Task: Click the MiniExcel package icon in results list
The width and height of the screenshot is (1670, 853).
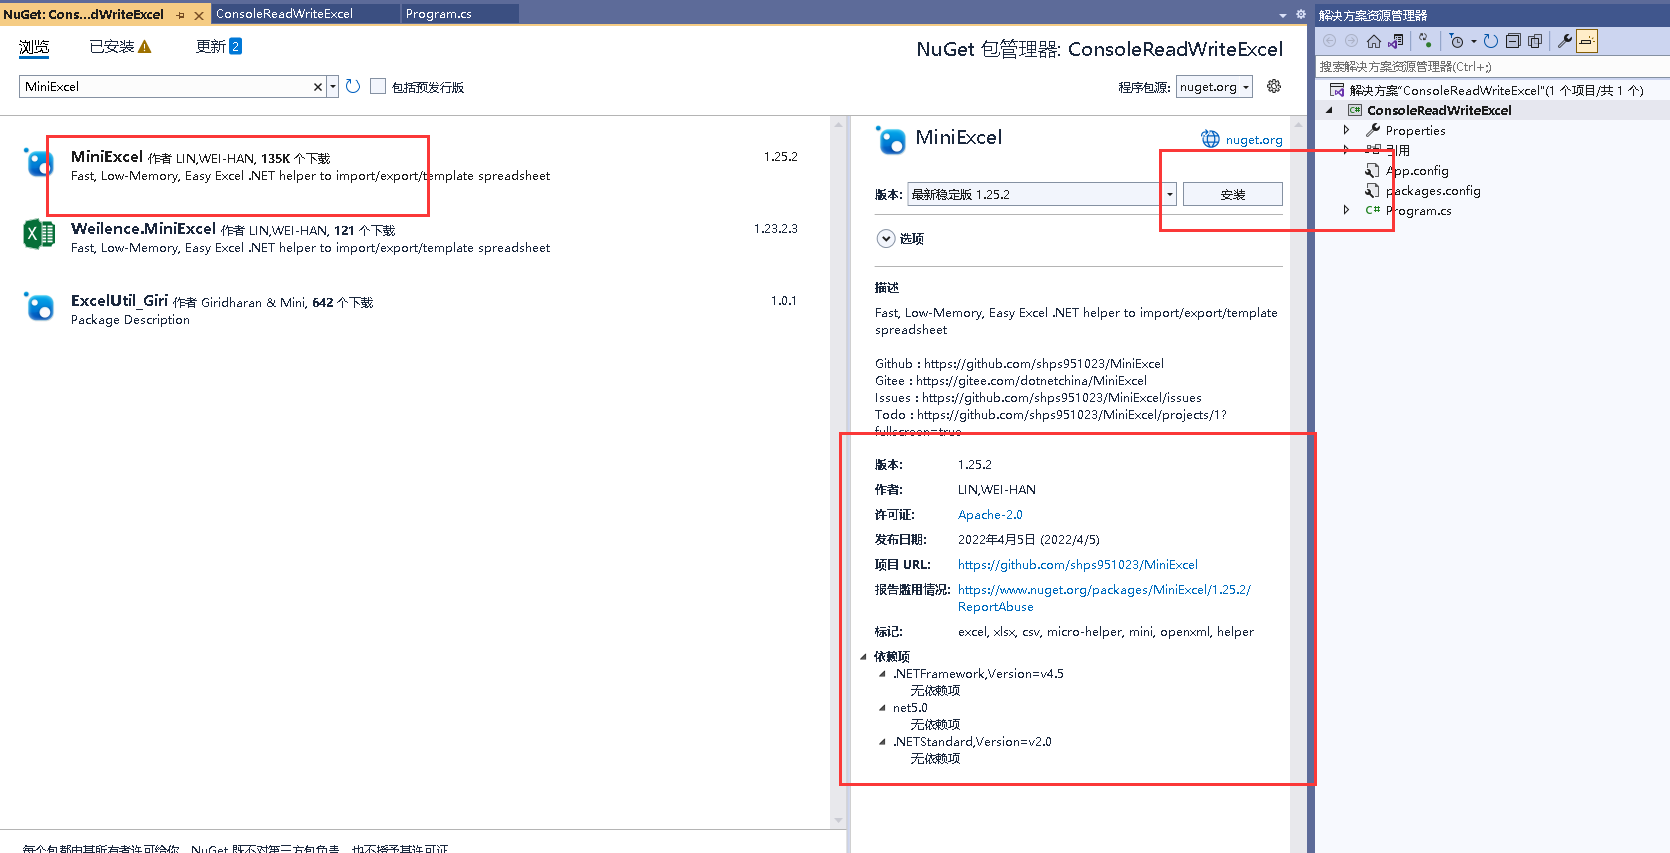Action: (x=39, y=162)
